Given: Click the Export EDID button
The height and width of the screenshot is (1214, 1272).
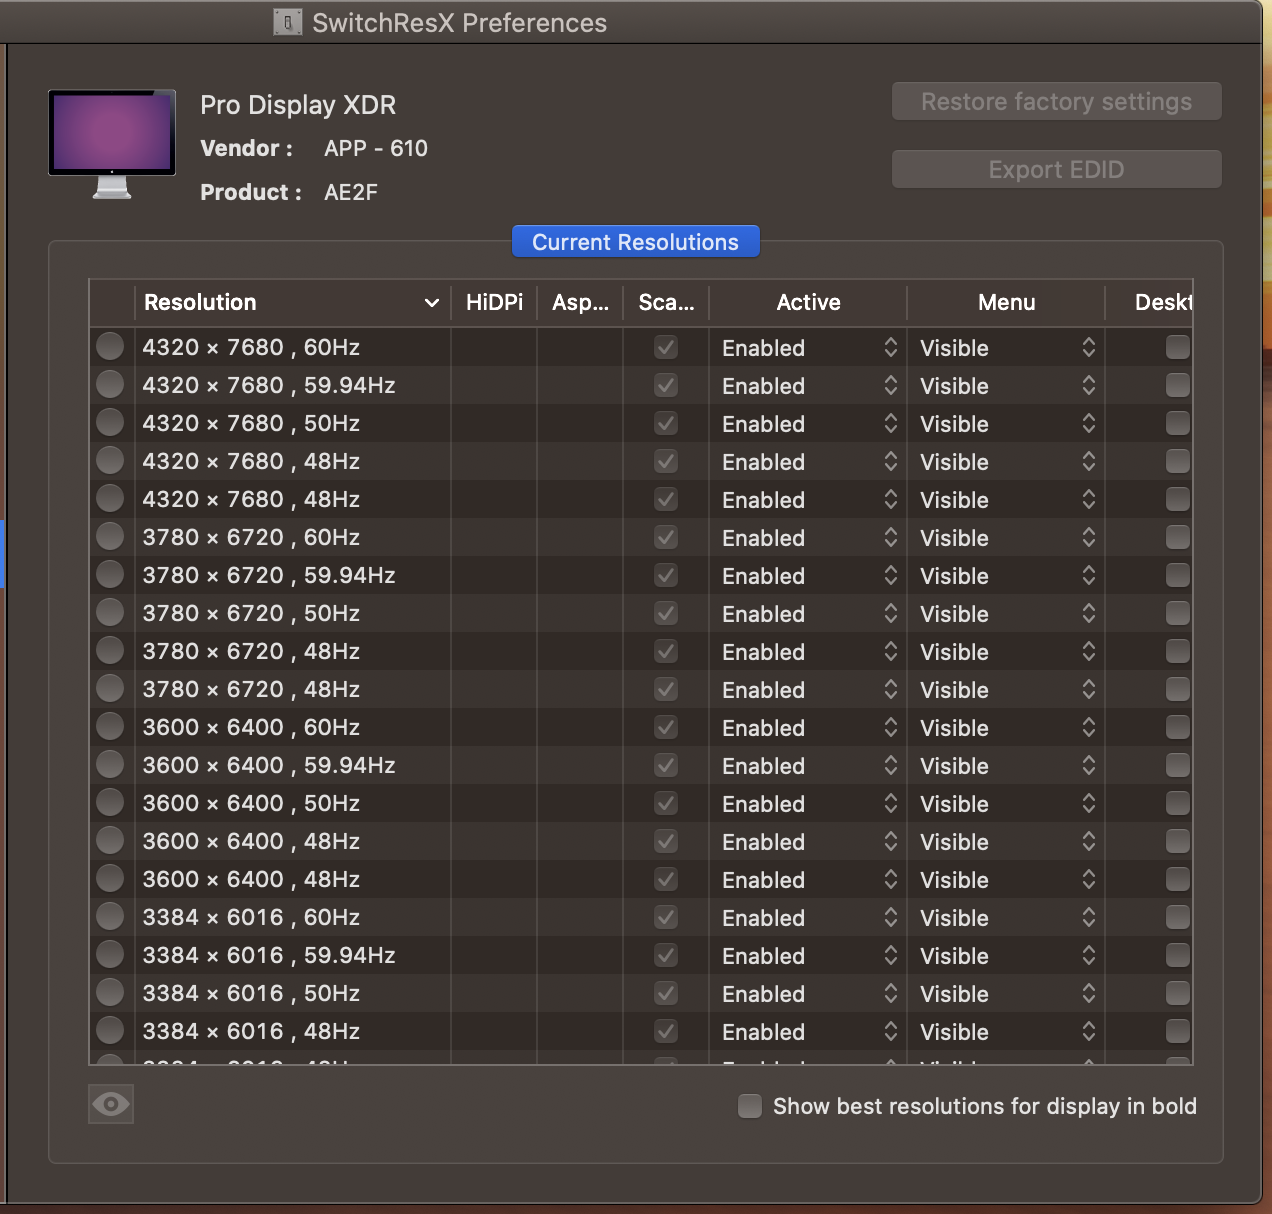Looking at the screenshot, I should pyautogui.click(x=1056, y=169).
